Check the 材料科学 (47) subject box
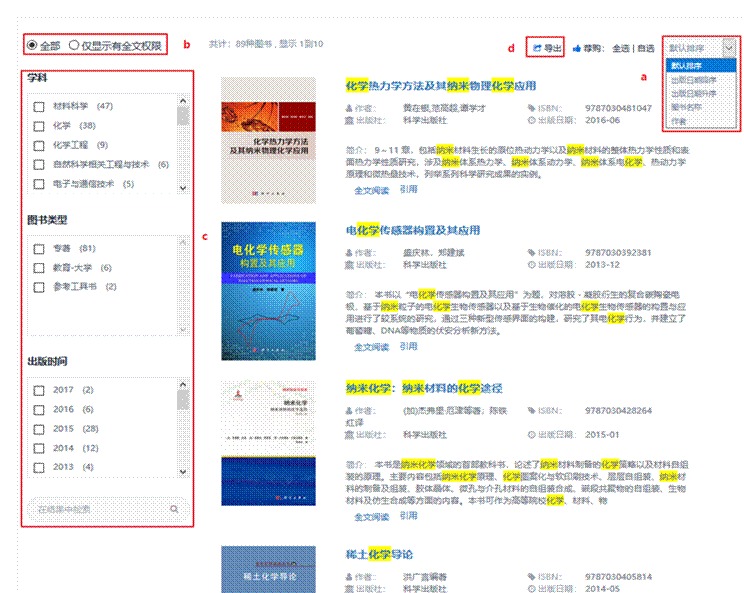The height and width of the screenshot is (593, 744). [x=39, y=107]
